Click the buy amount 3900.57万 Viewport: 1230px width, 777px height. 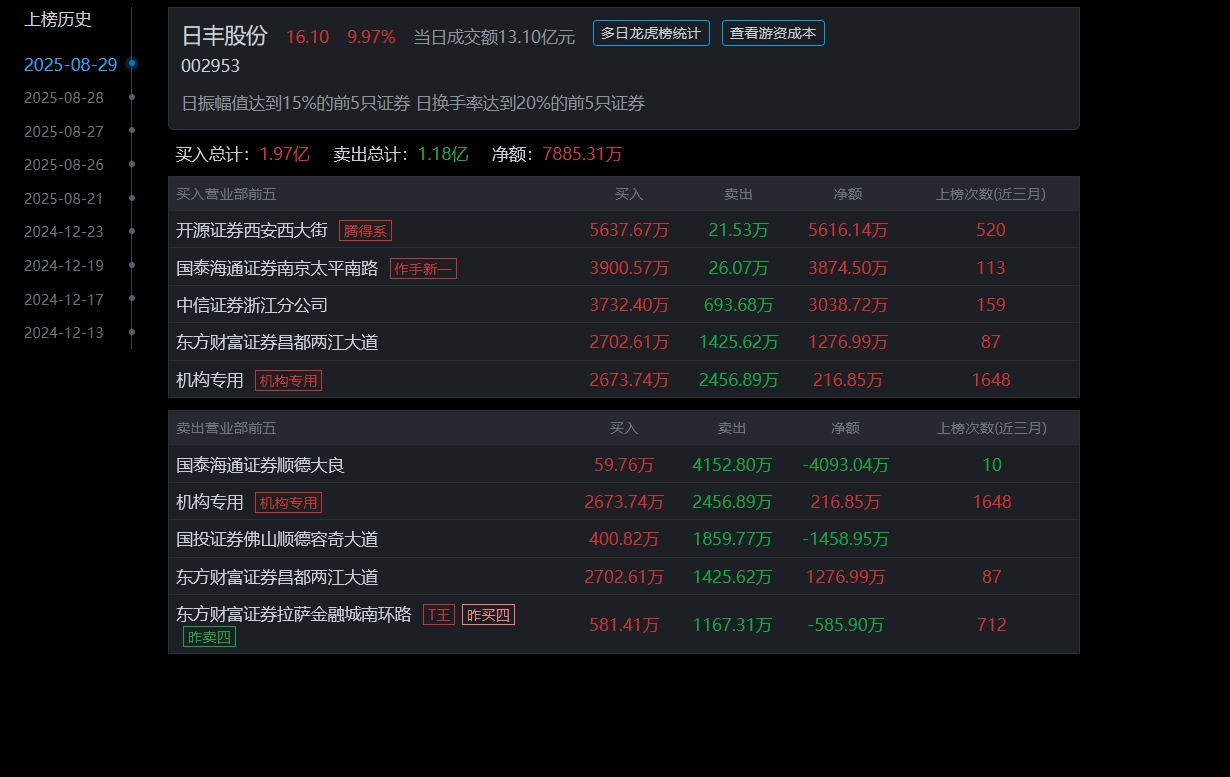click(629, 268)
